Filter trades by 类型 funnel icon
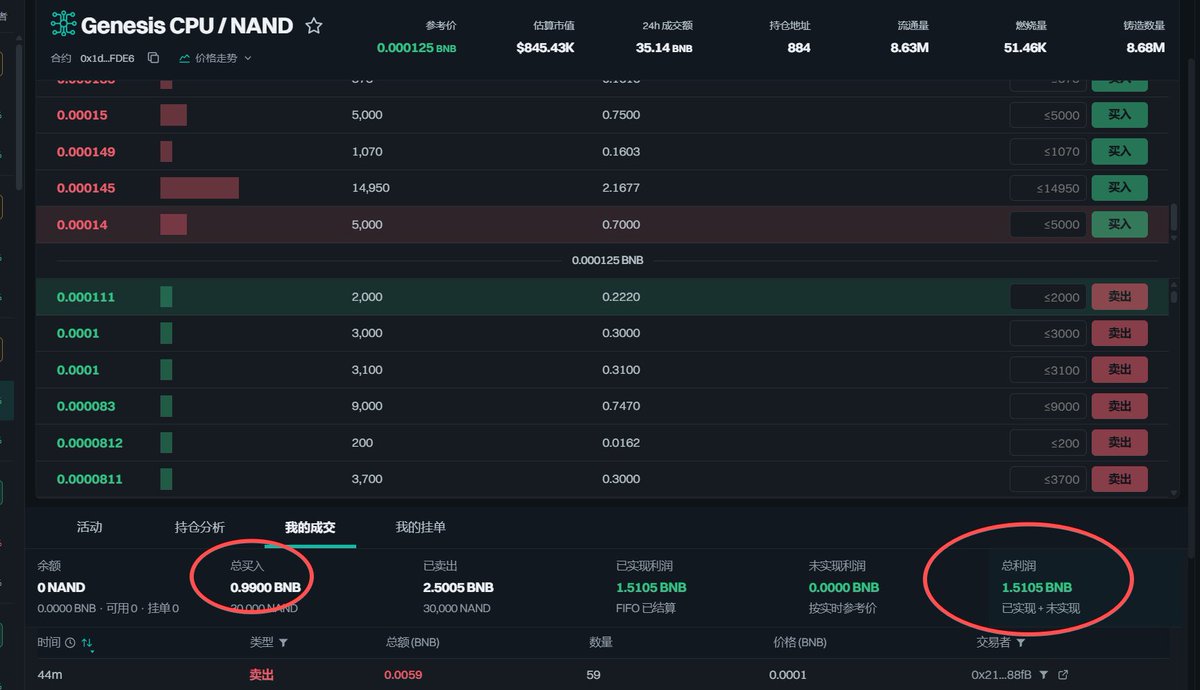Image resolution: width=1200 pixels, height=690 pixels. [283, 643]
